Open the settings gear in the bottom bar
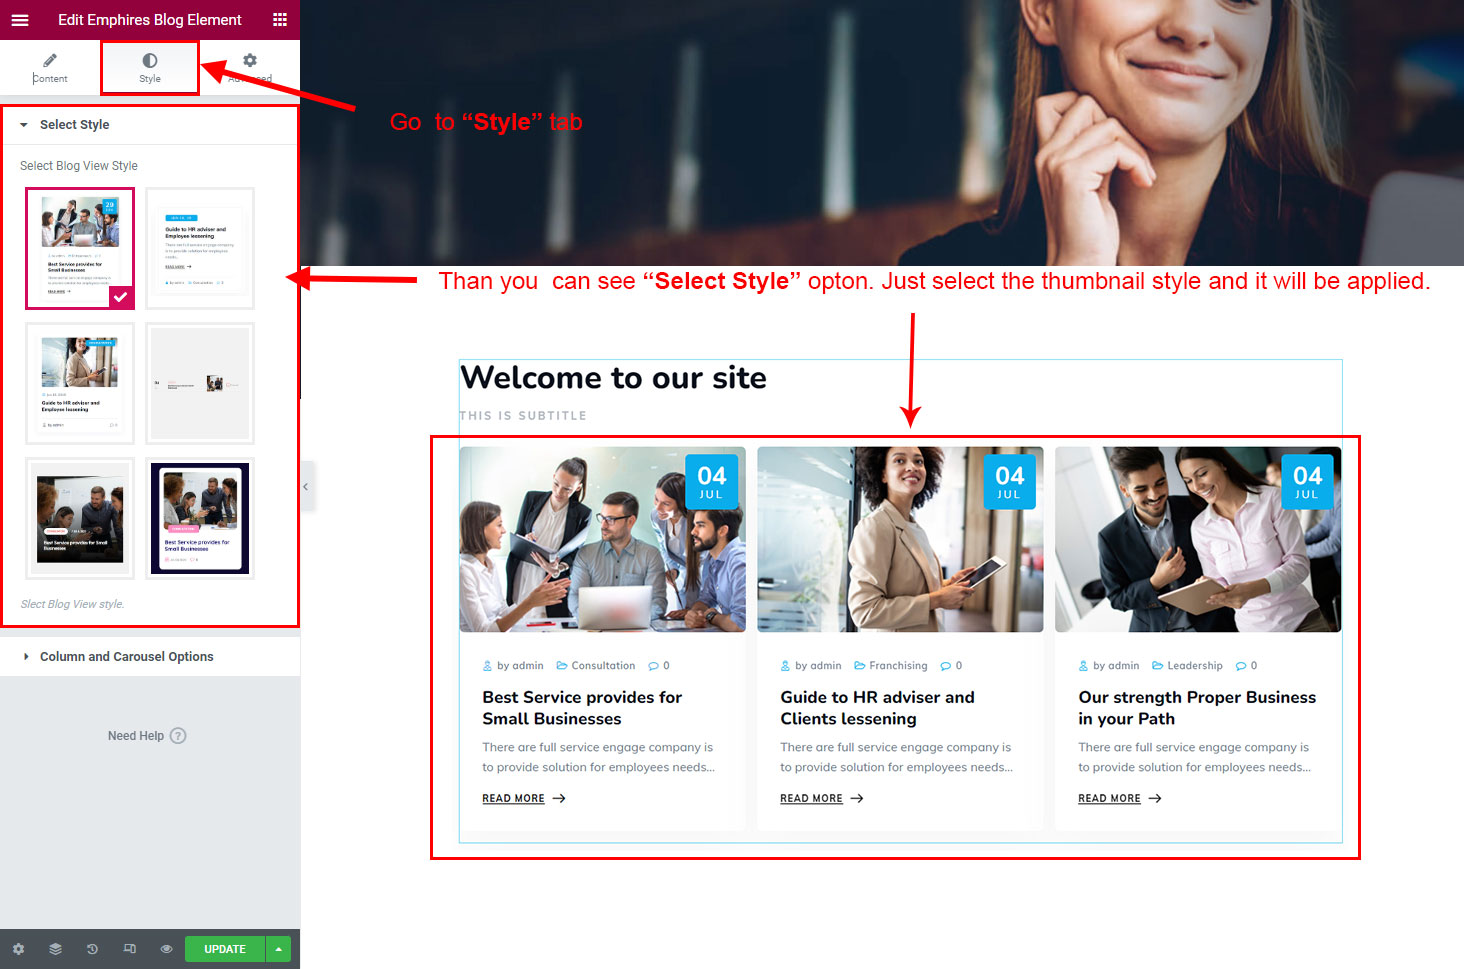 click(x=18, y=949)
